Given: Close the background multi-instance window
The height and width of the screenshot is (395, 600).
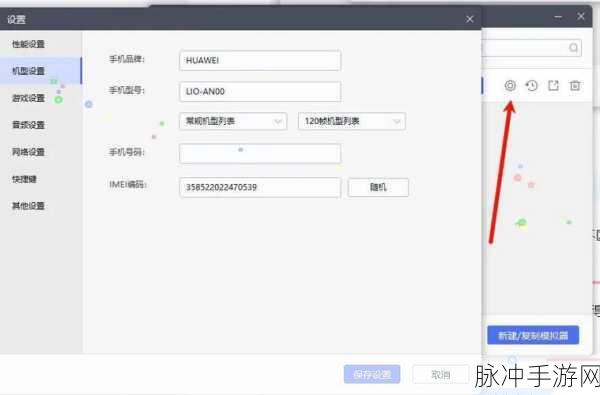Looking at the screenshot, I should click(x=581, y=16).
